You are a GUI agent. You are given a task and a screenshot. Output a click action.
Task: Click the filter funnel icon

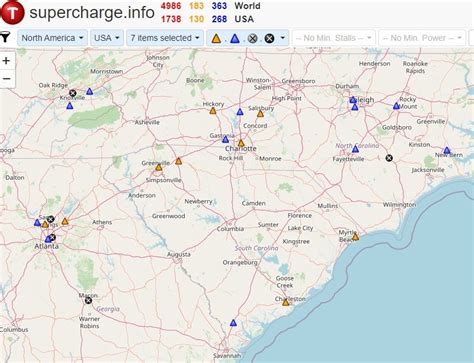5,37
